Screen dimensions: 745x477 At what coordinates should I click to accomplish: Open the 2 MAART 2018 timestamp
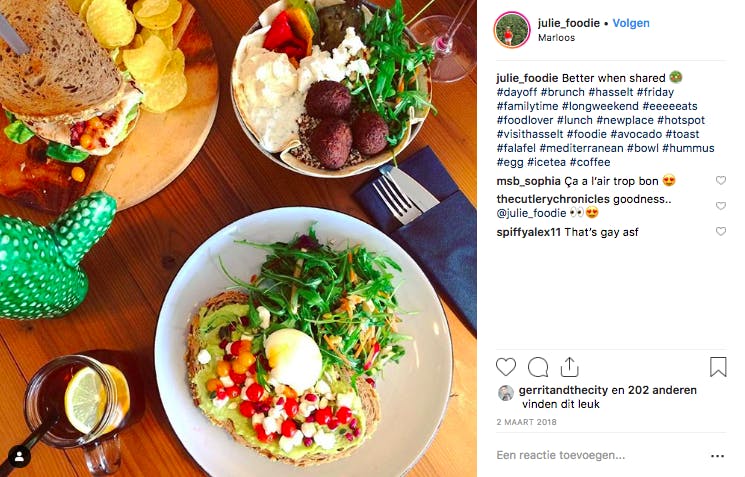(x=526, y=422)
